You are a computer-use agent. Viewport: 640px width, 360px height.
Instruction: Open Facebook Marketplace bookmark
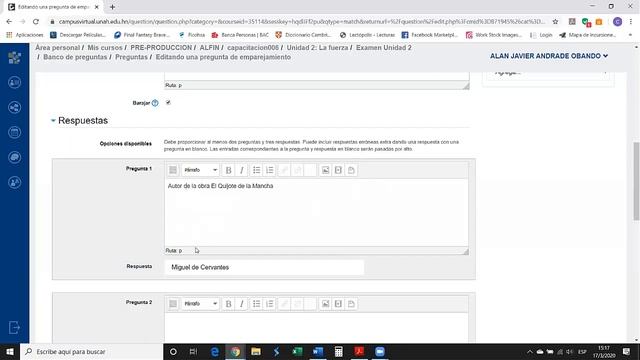coord(430,35)
